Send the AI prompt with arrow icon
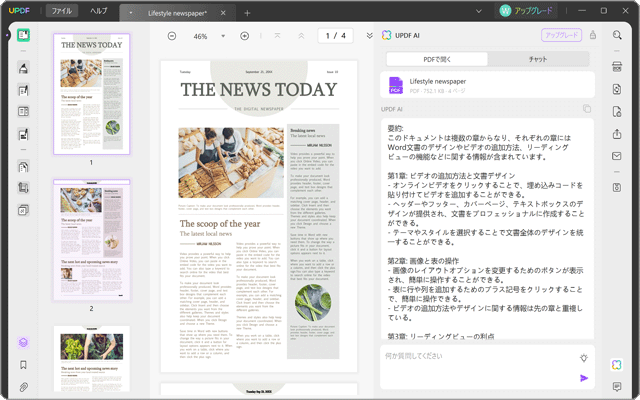Viewport: 640px width, 400px height. click(x=584, y=378)
